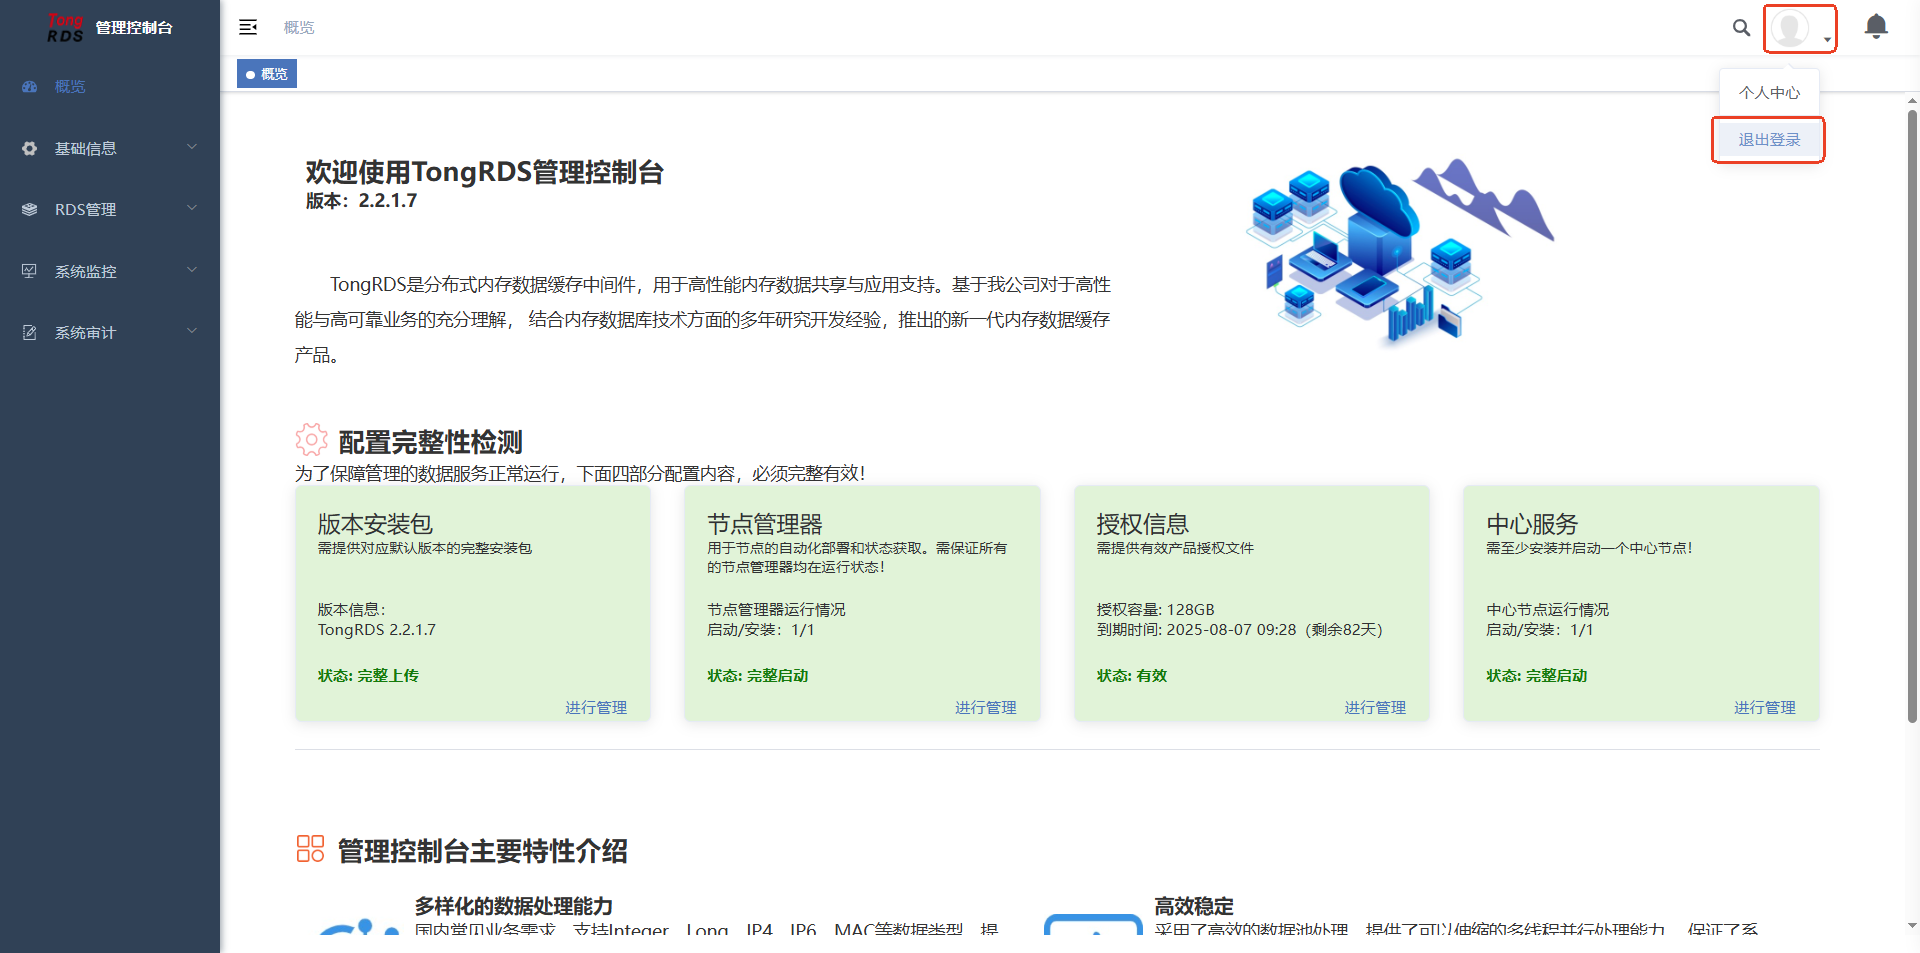1920x953 pixels.
Task: Toggle the sidebar collapse hamburger icon
Action: pos(248,27)
